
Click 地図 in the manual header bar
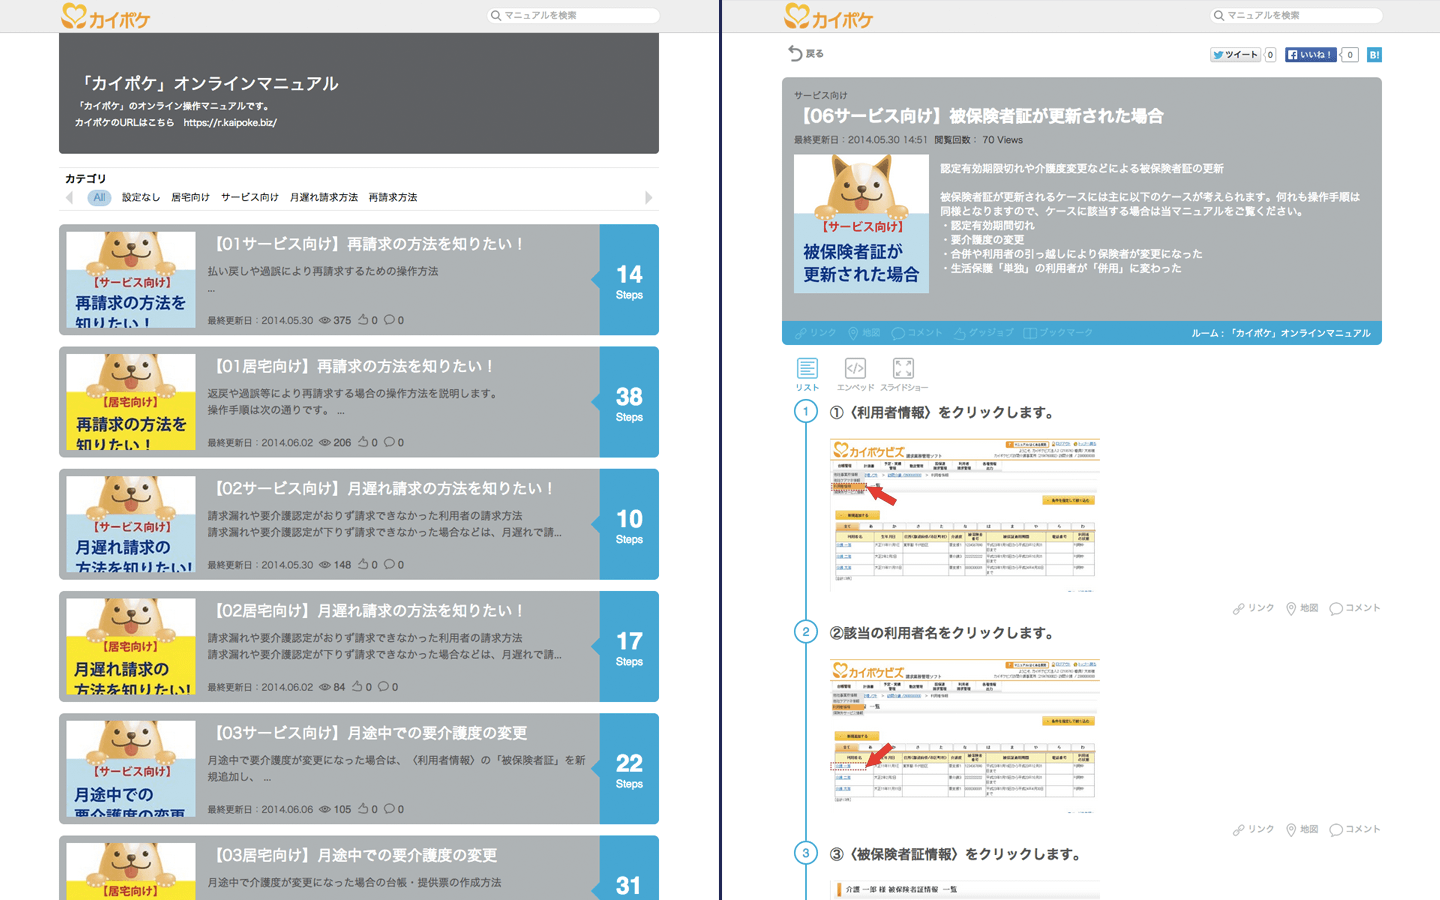pyautogui.click(x=864, y=333)
